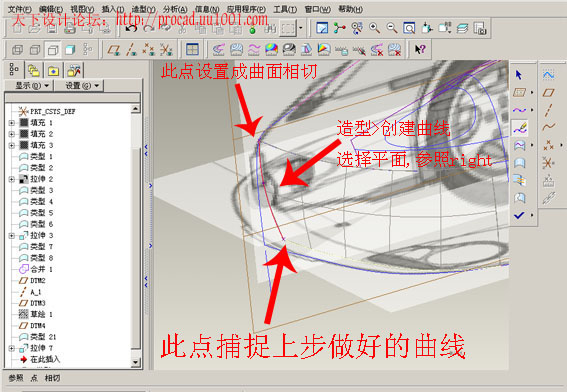Click the shaded color display icon
Viewport: 567px width, 392px height.
pos(271,49)
